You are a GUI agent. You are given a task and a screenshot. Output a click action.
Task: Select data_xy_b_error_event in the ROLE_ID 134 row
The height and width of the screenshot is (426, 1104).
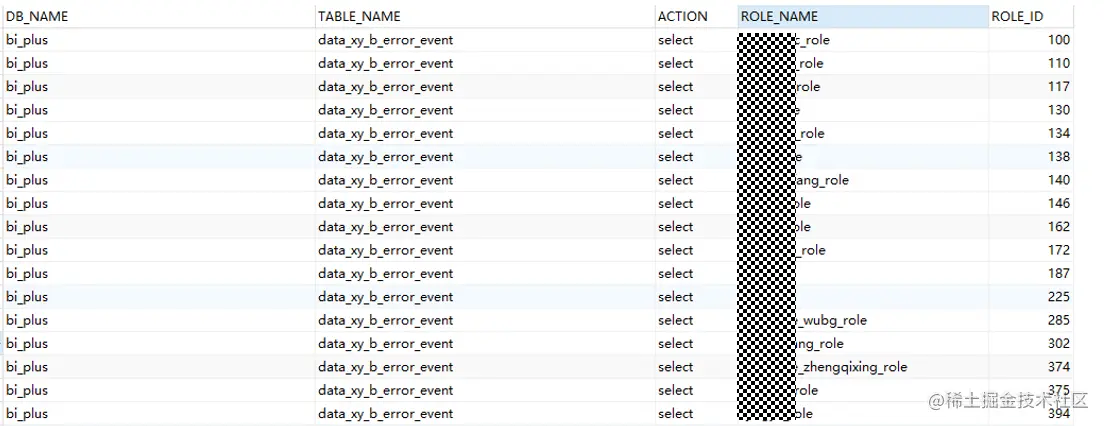(386, 133)
